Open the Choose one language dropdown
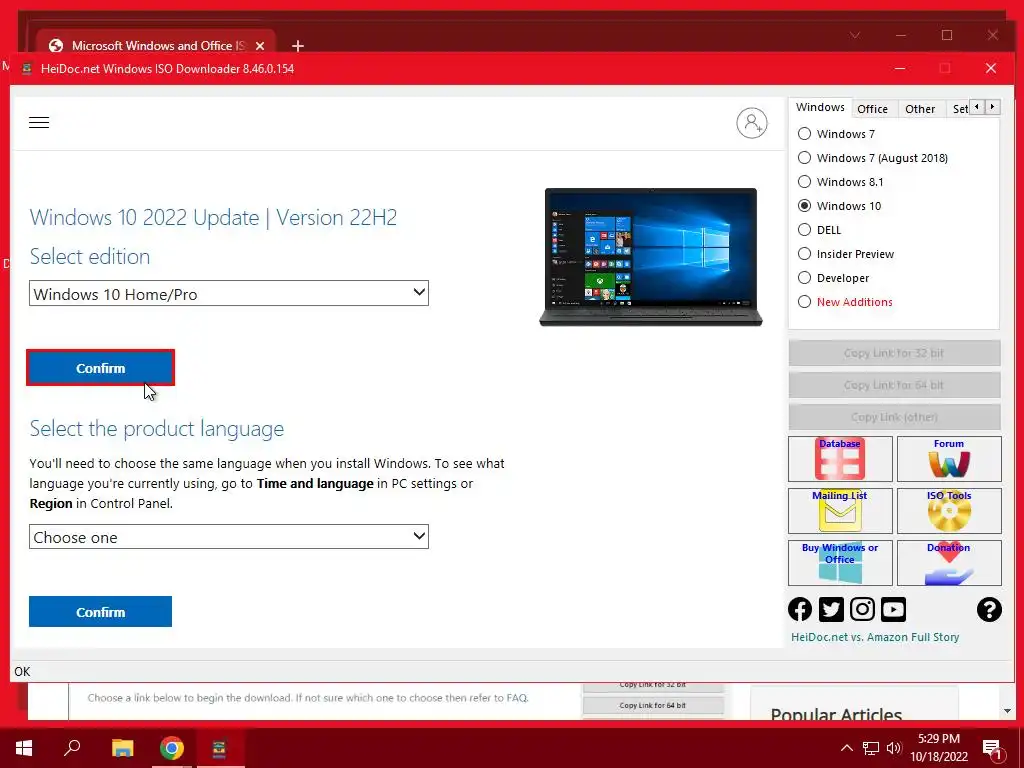Image resolution: width=1024 pixels, height=768 pixels. [229, 537]
